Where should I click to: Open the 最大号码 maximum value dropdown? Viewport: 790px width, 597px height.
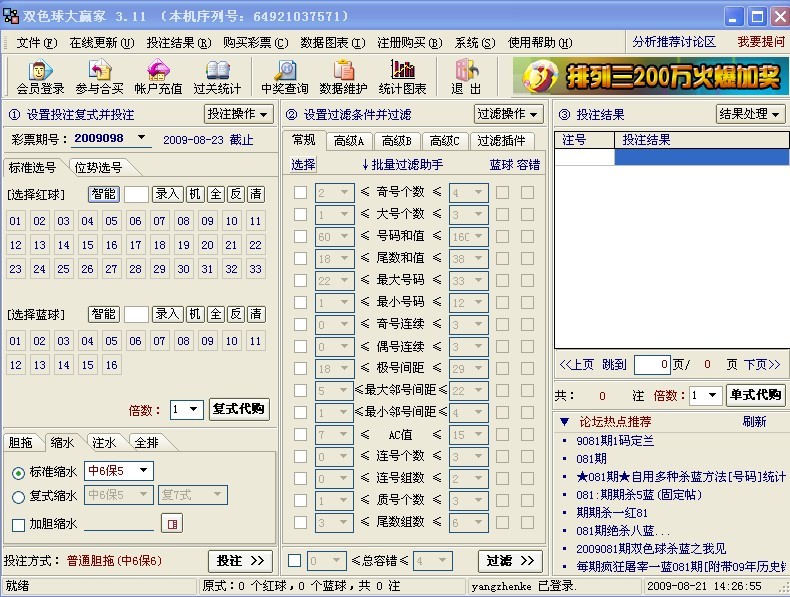click(479, 280)
